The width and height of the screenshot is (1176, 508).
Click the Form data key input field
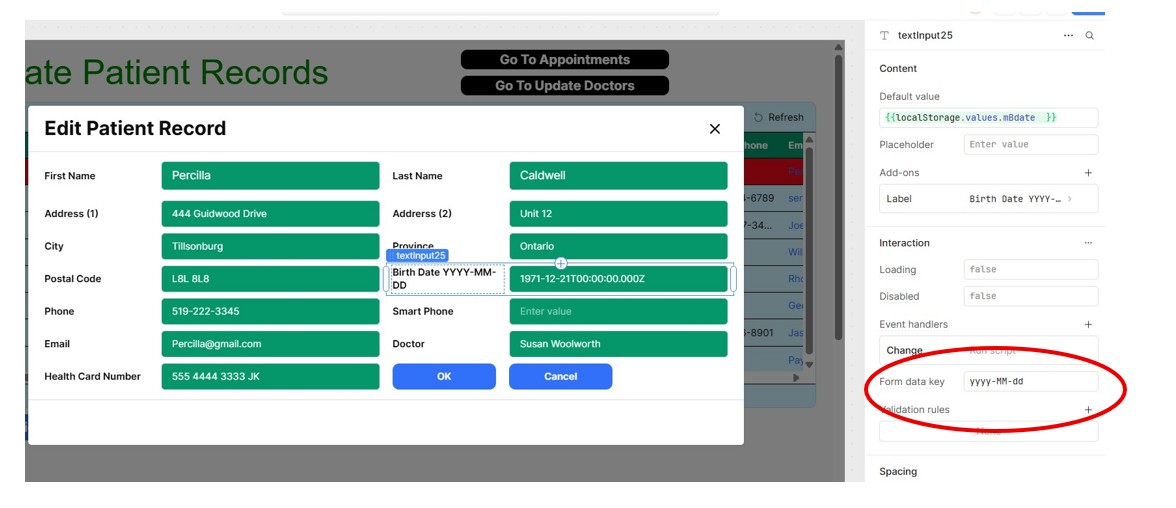(1030, 382)
